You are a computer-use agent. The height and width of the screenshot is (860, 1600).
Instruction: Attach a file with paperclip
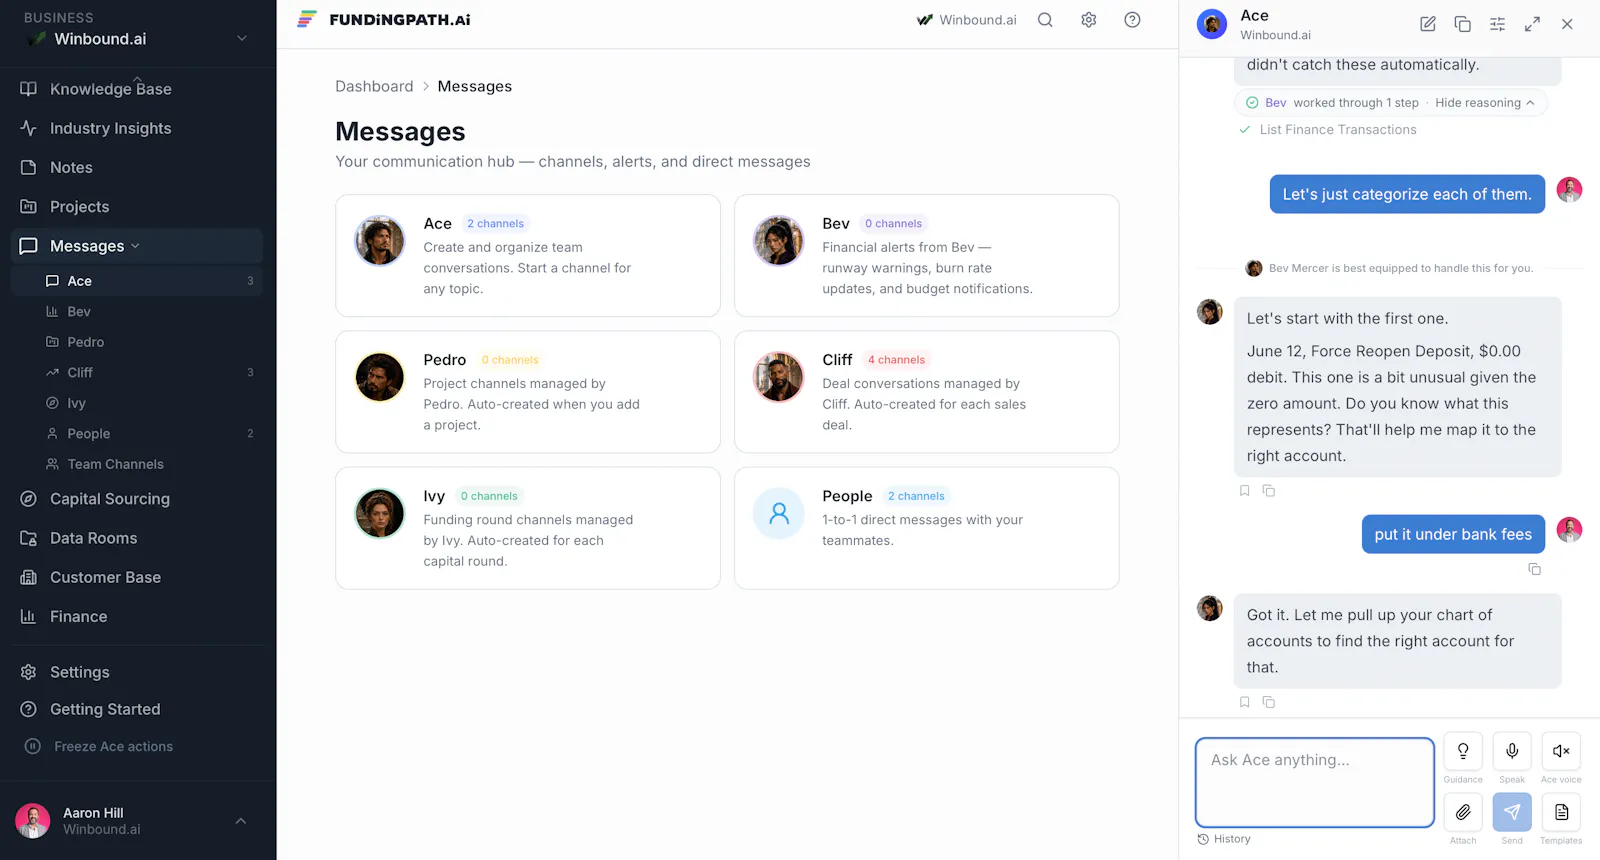(1463, 812)
